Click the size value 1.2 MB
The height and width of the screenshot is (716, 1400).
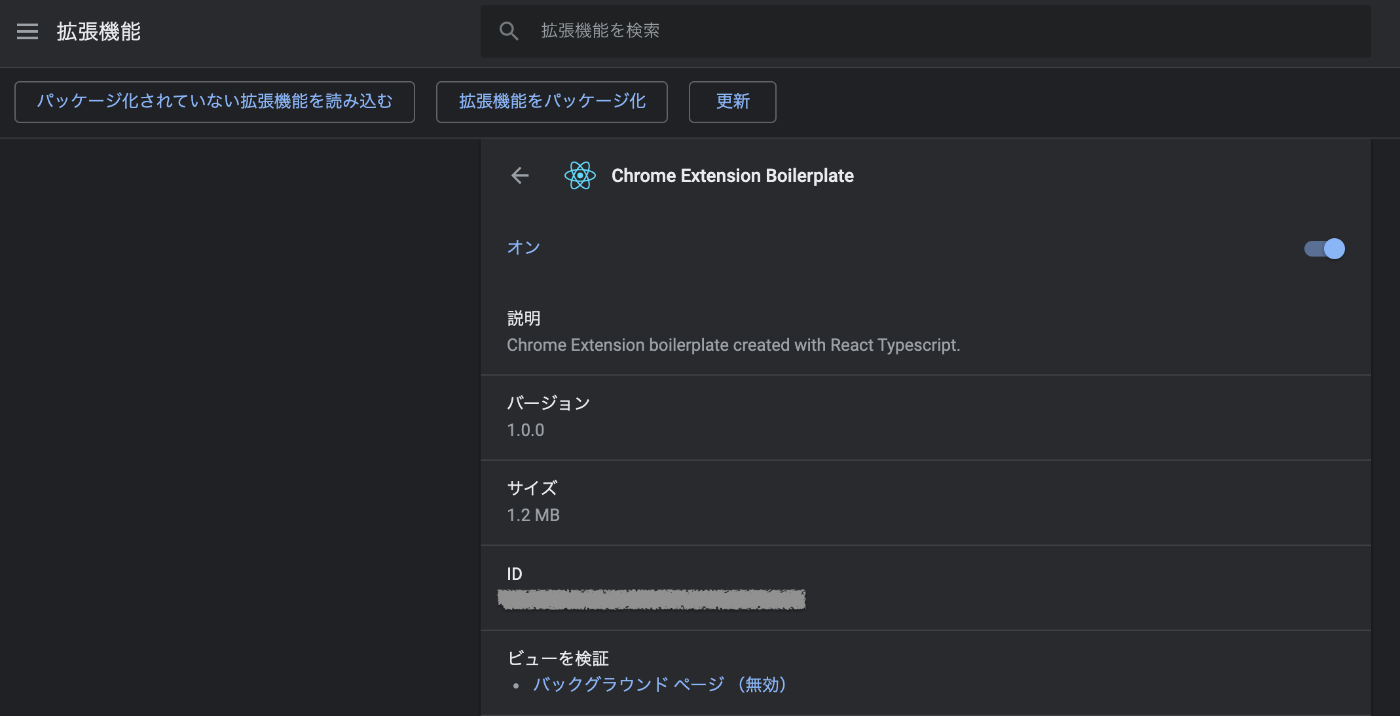click(533, 515)
